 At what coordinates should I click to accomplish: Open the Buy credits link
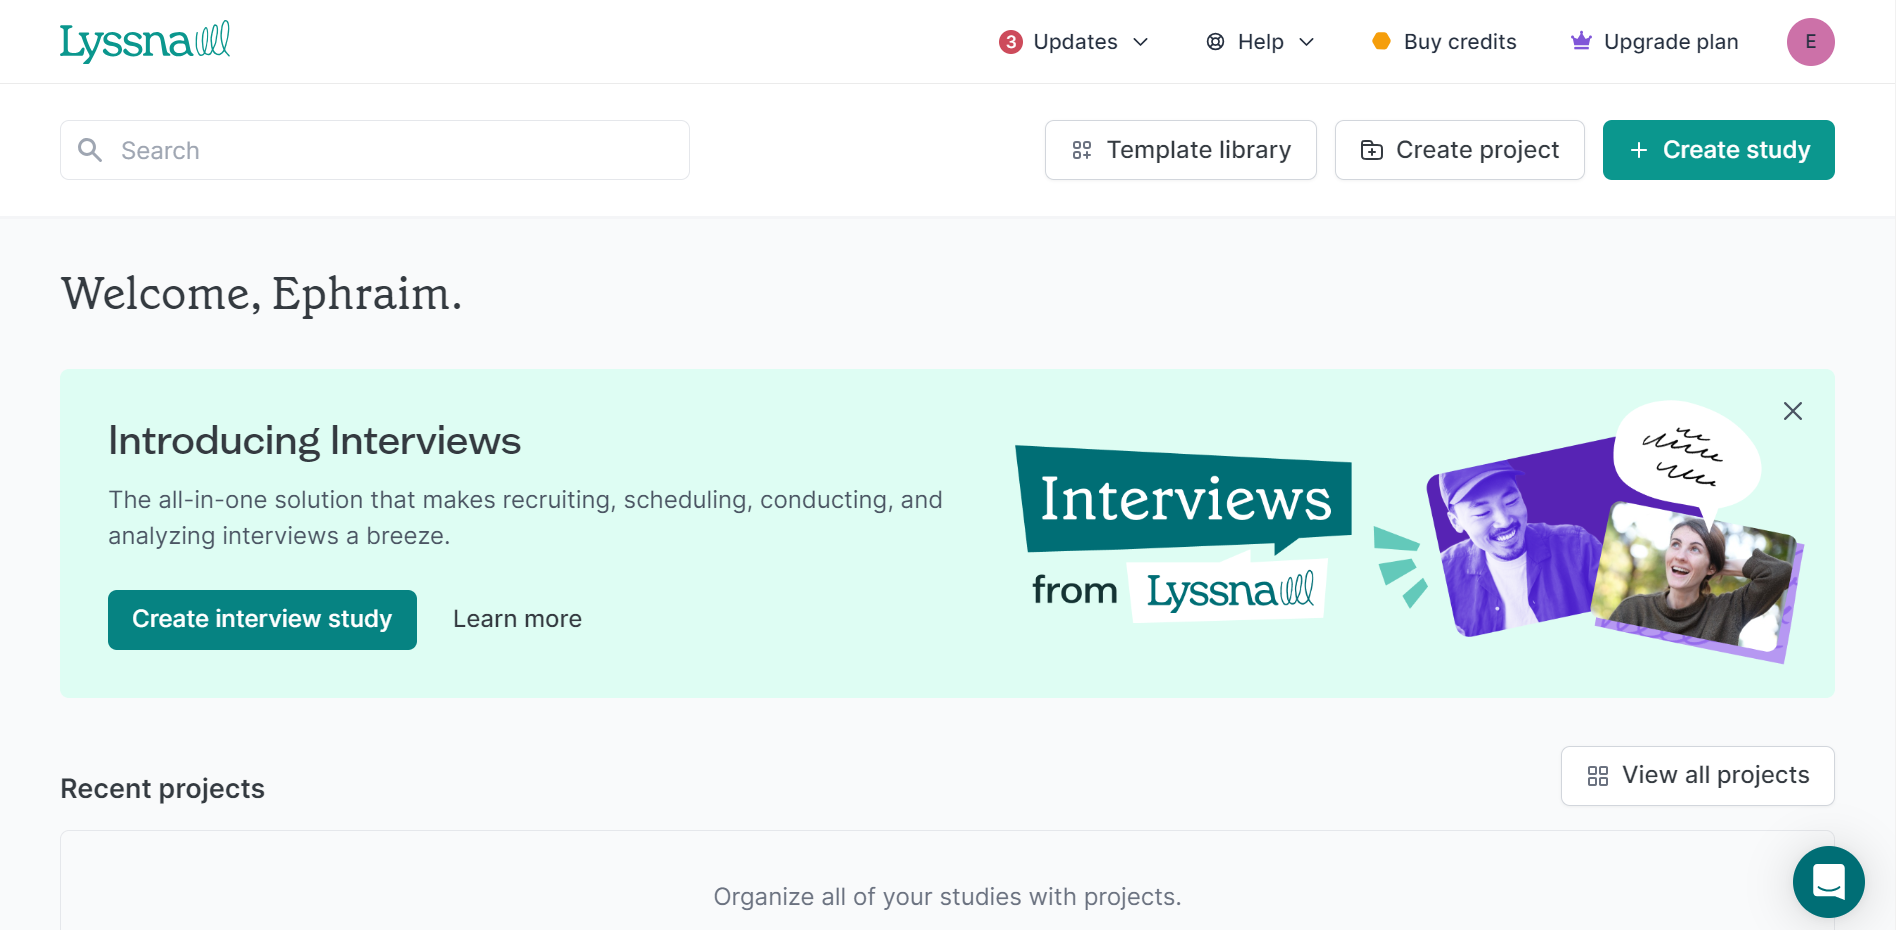point(1444,42)
